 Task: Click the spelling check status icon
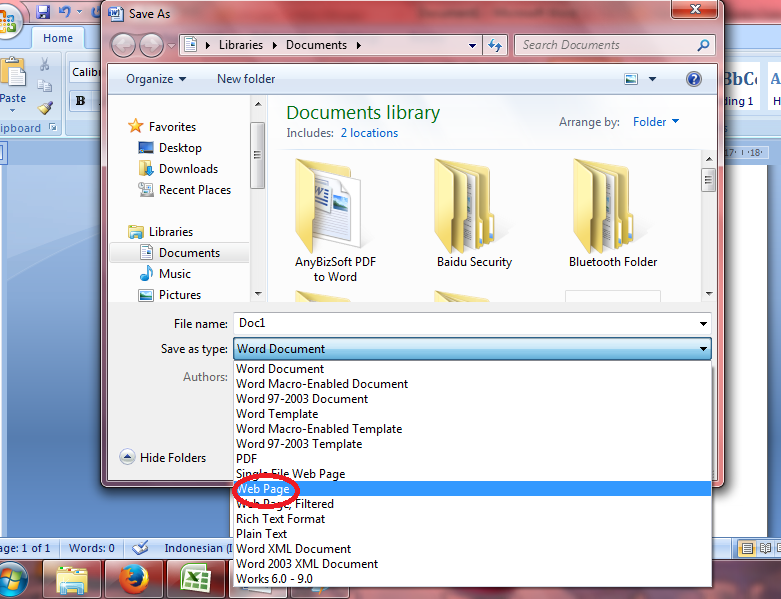(x=140, y=548)
